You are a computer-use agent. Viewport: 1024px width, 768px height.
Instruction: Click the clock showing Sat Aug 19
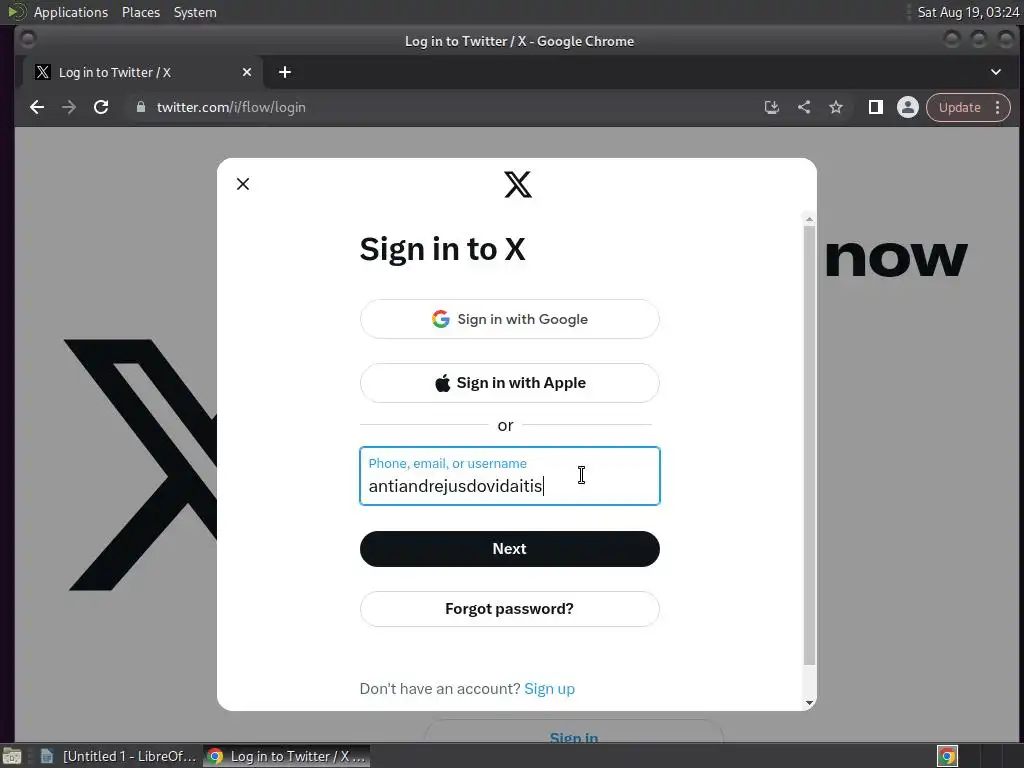pos(968,12)
